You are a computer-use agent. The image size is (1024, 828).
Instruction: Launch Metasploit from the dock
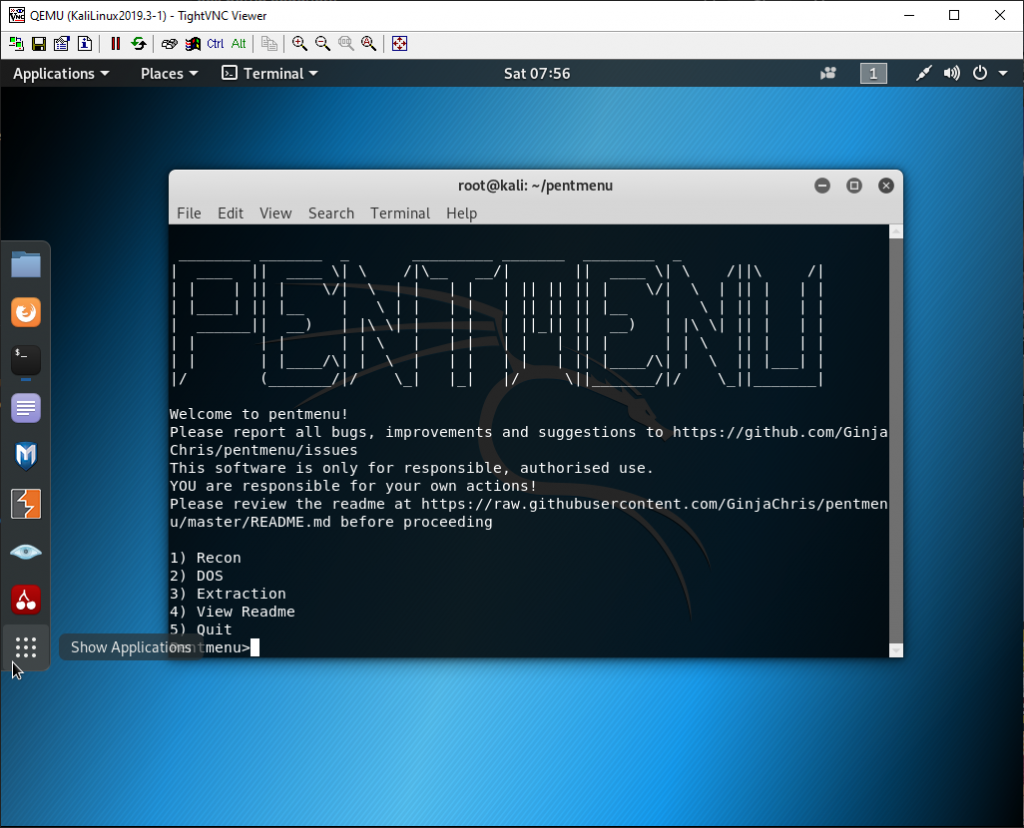[x=25, y=456]
